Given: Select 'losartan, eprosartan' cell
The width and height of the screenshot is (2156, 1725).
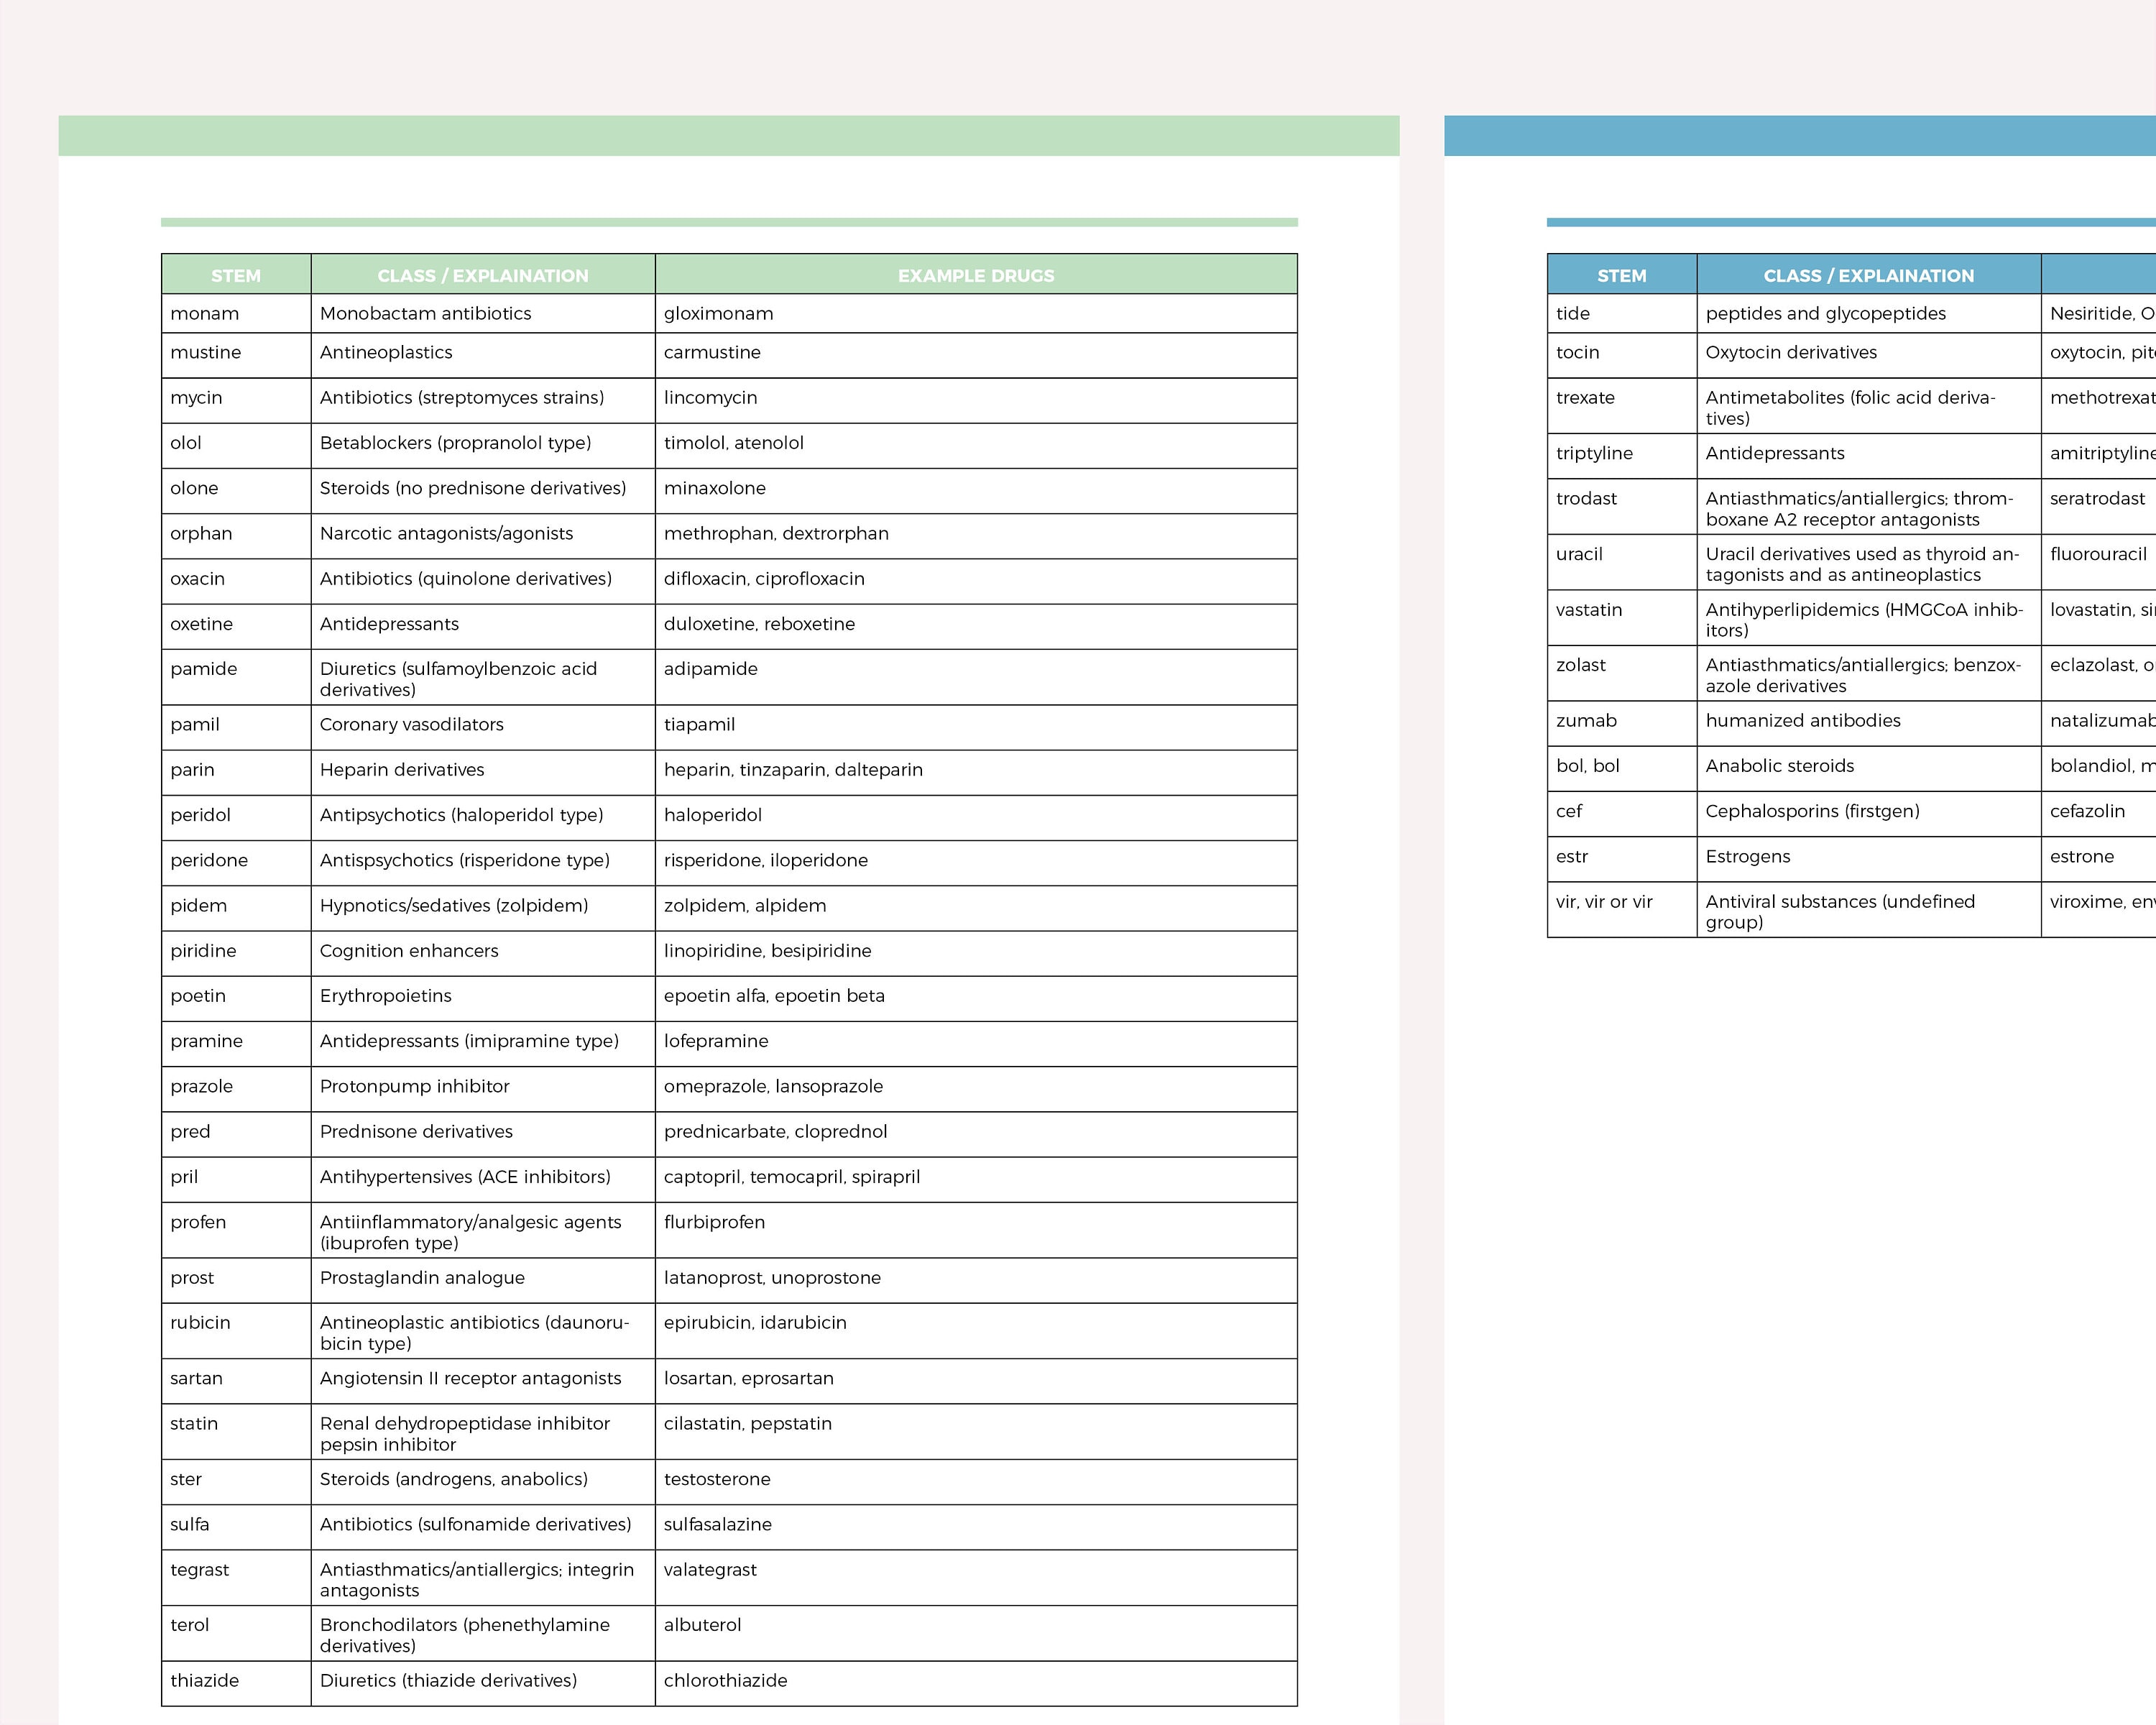Looking at the screenshot, I should (976, 1381).
